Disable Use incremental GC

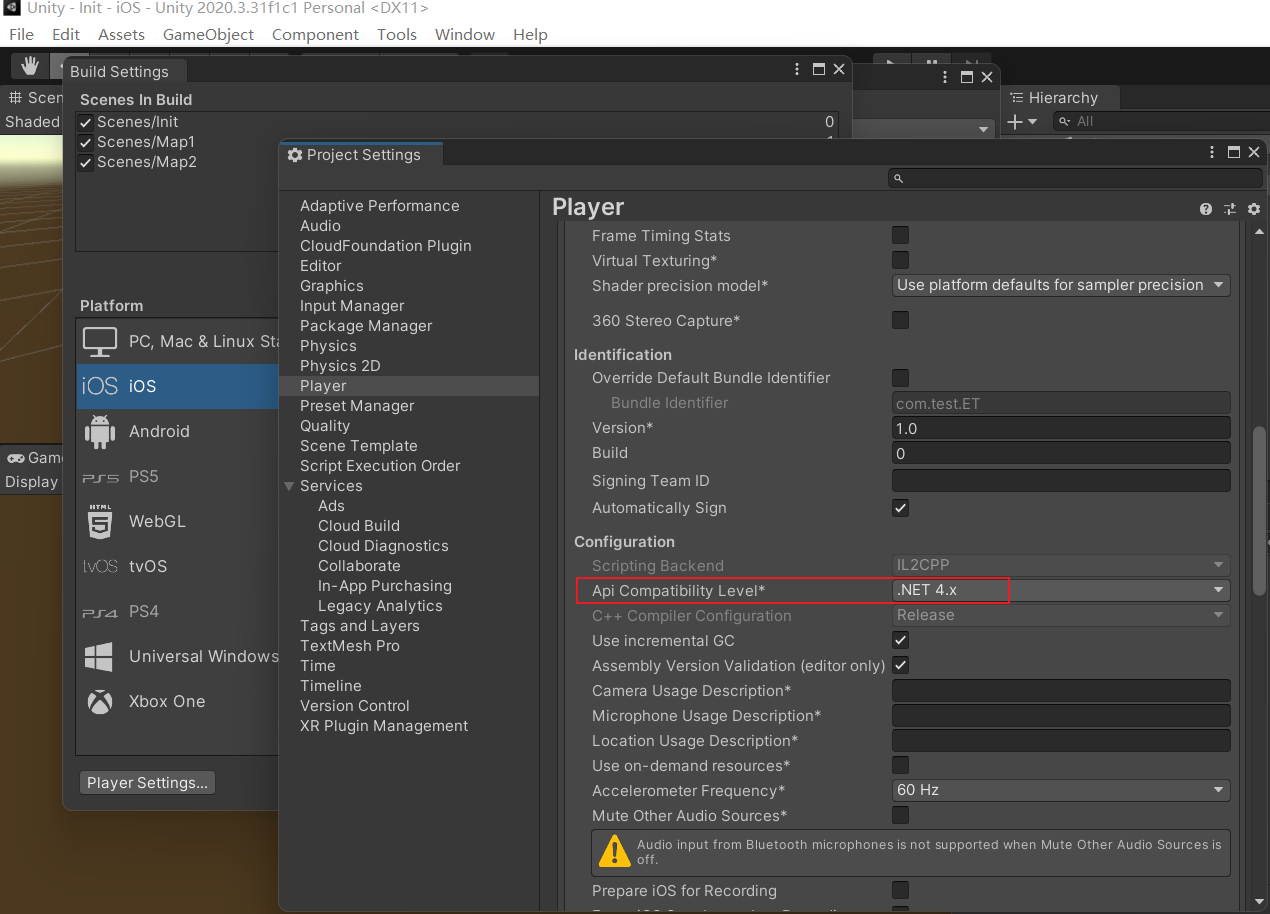coord(900,640)
